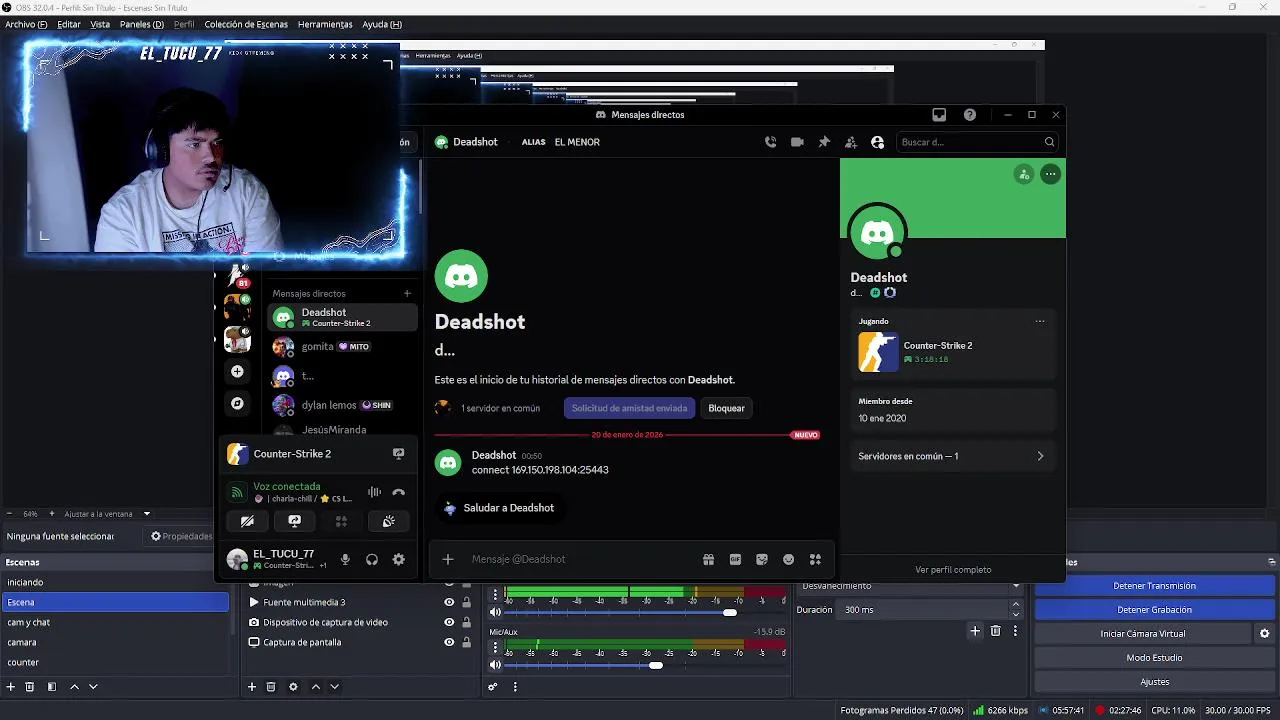Deafen audio in Discord user panel

click(x=372, y=560)
